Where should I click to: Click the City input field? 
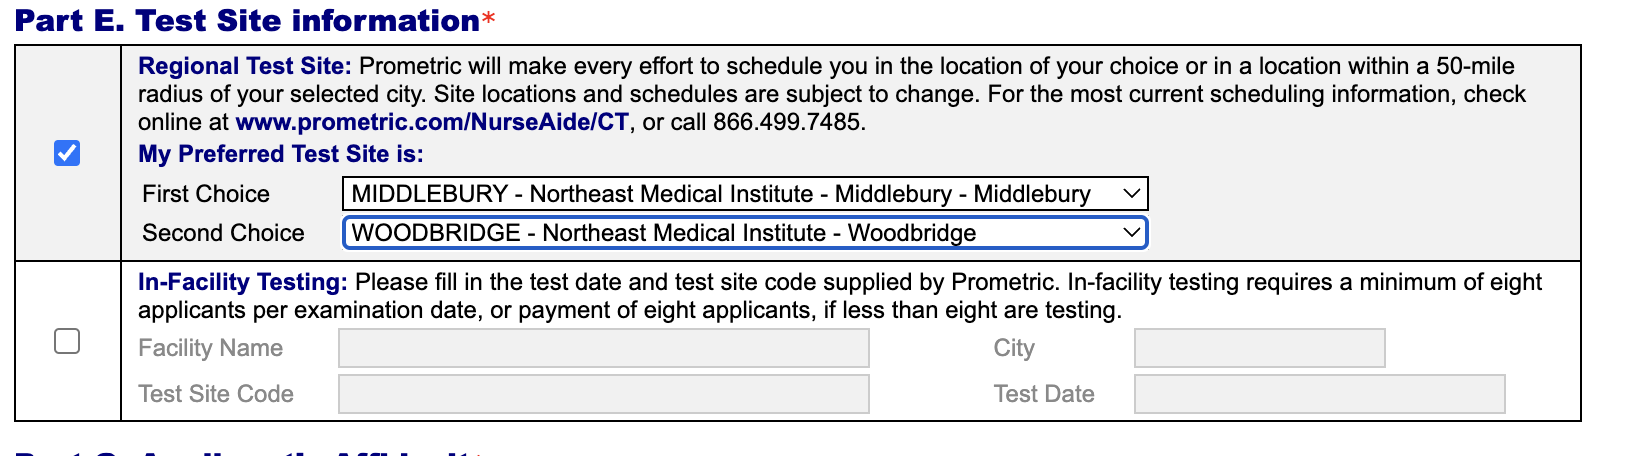(1258, 348)
